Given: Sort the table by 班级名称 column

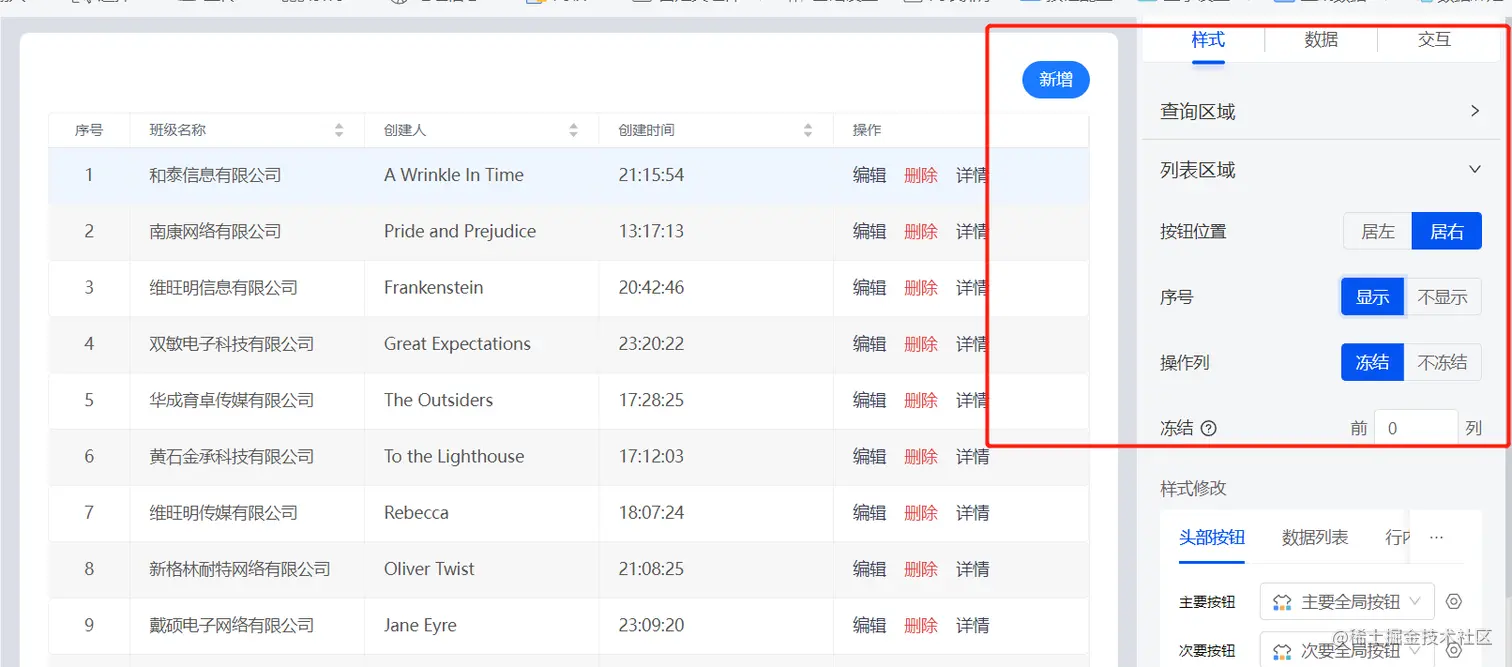Looking at the screenshot, I should [x=339, y=130].
